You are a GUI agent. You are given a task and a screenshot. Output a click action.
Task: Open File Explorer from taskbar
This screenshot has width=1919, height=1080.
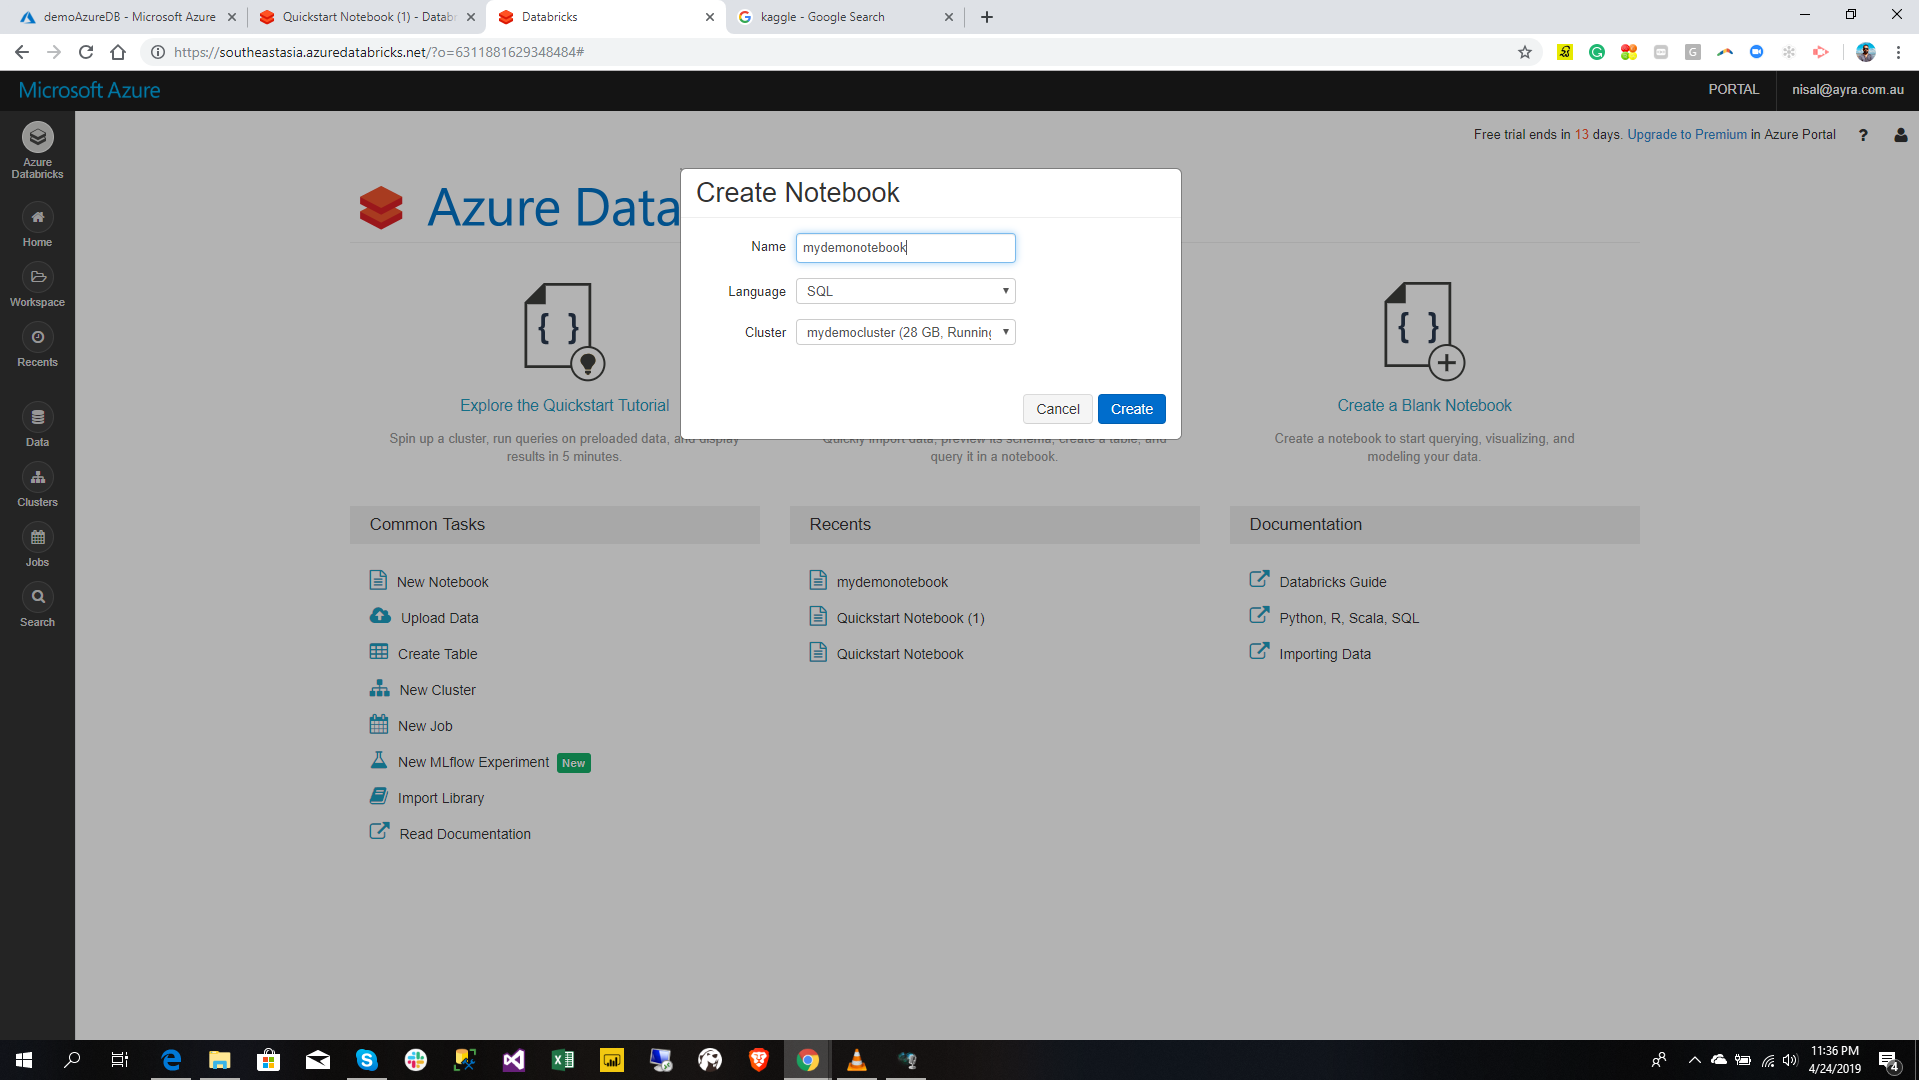[220, 1060]
